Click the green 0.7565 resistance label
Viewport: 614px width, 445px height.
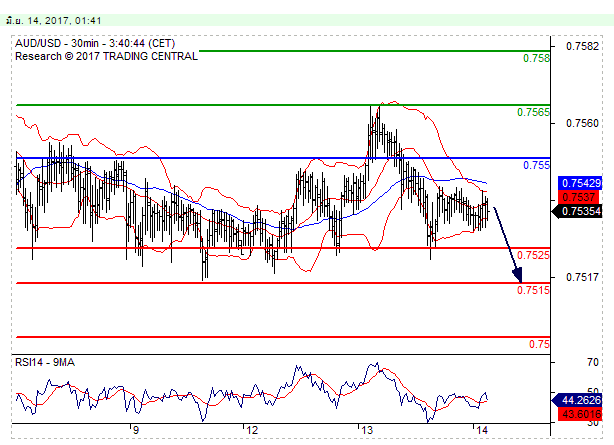coord(533,112)
